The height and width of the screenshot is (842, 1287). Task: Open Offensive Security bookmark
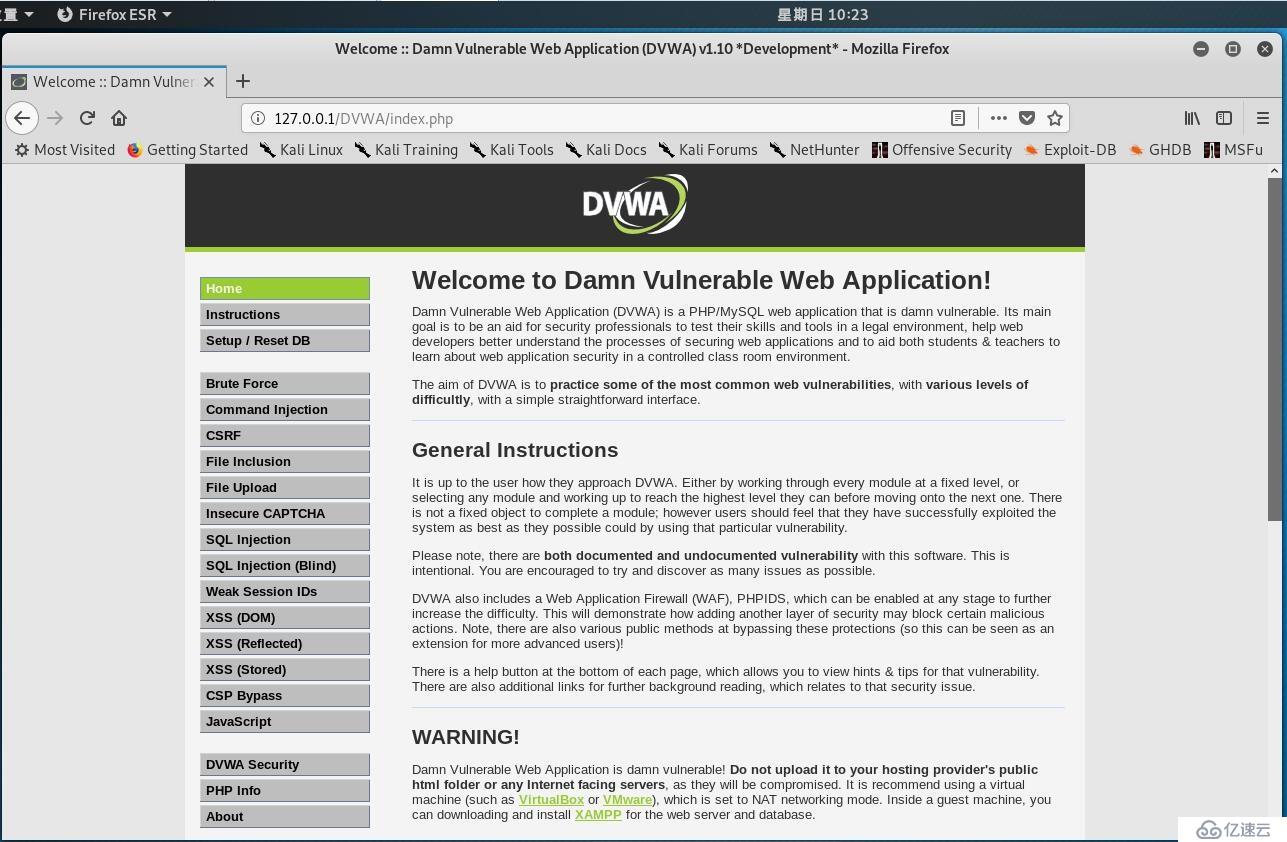click(941, 149)
